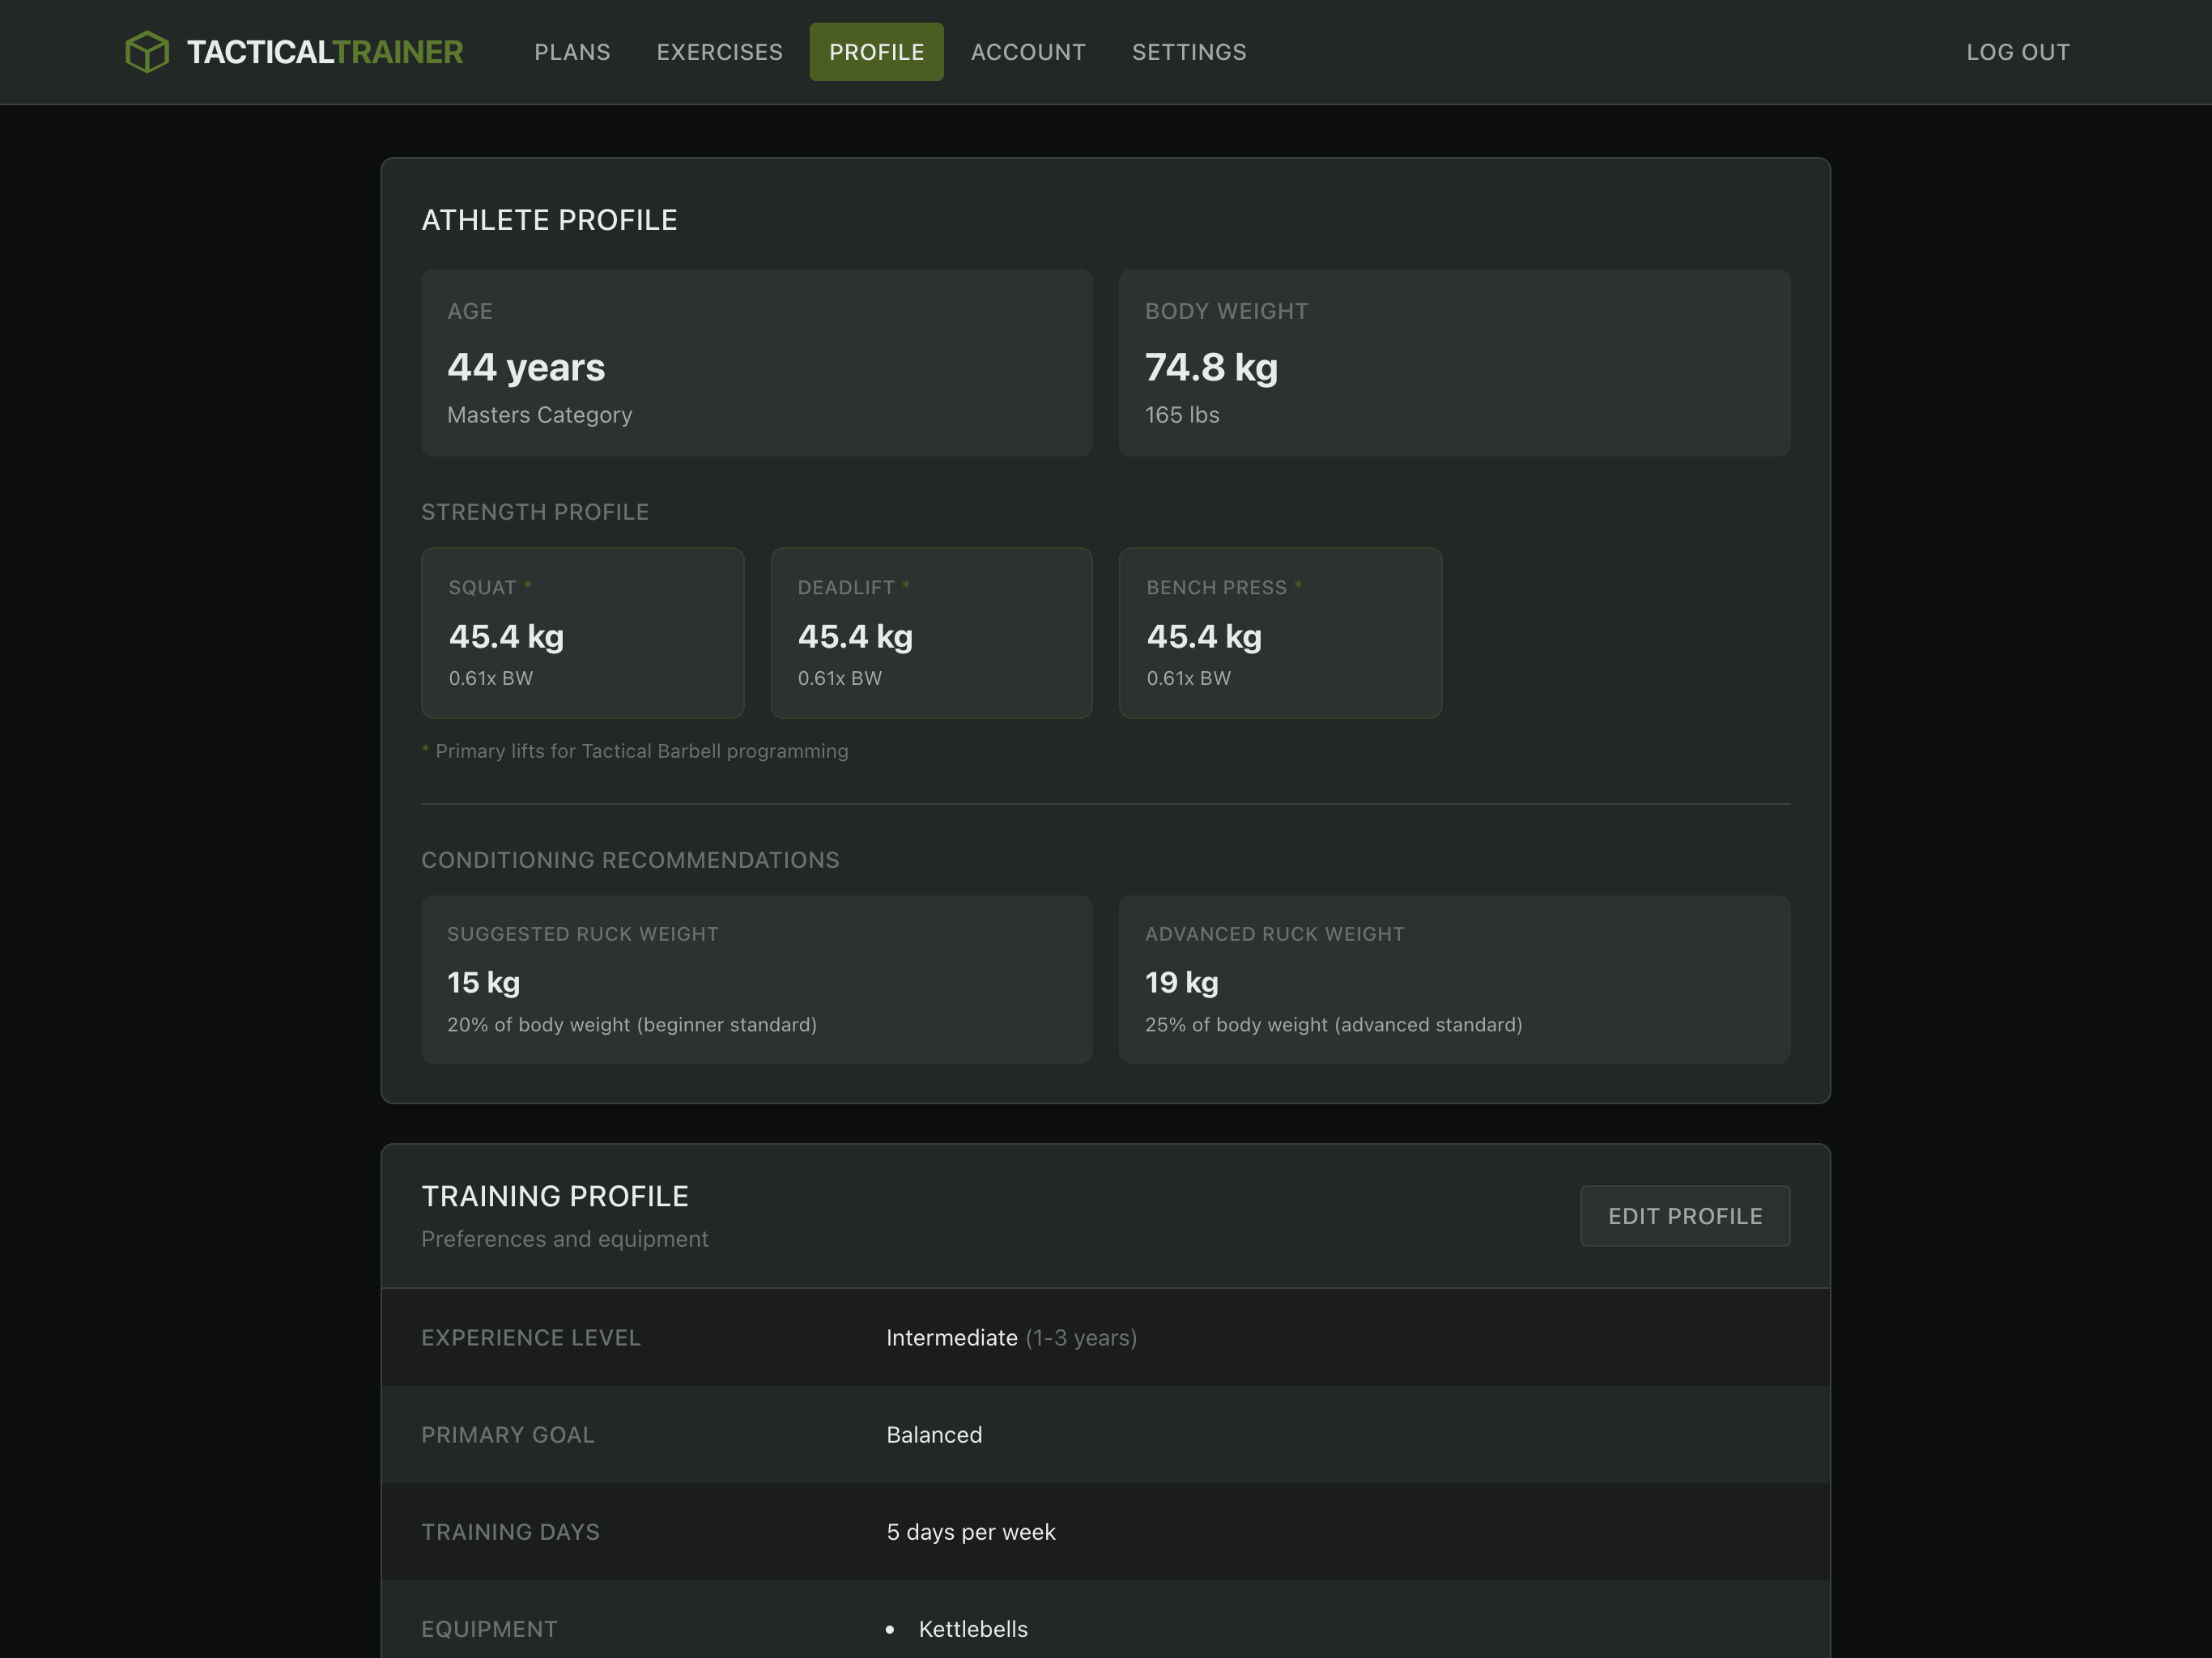Click the Body Weight 74.8 kg card
The height and width of the screenshot is (1658, 2212).
tap(1453, 362)
